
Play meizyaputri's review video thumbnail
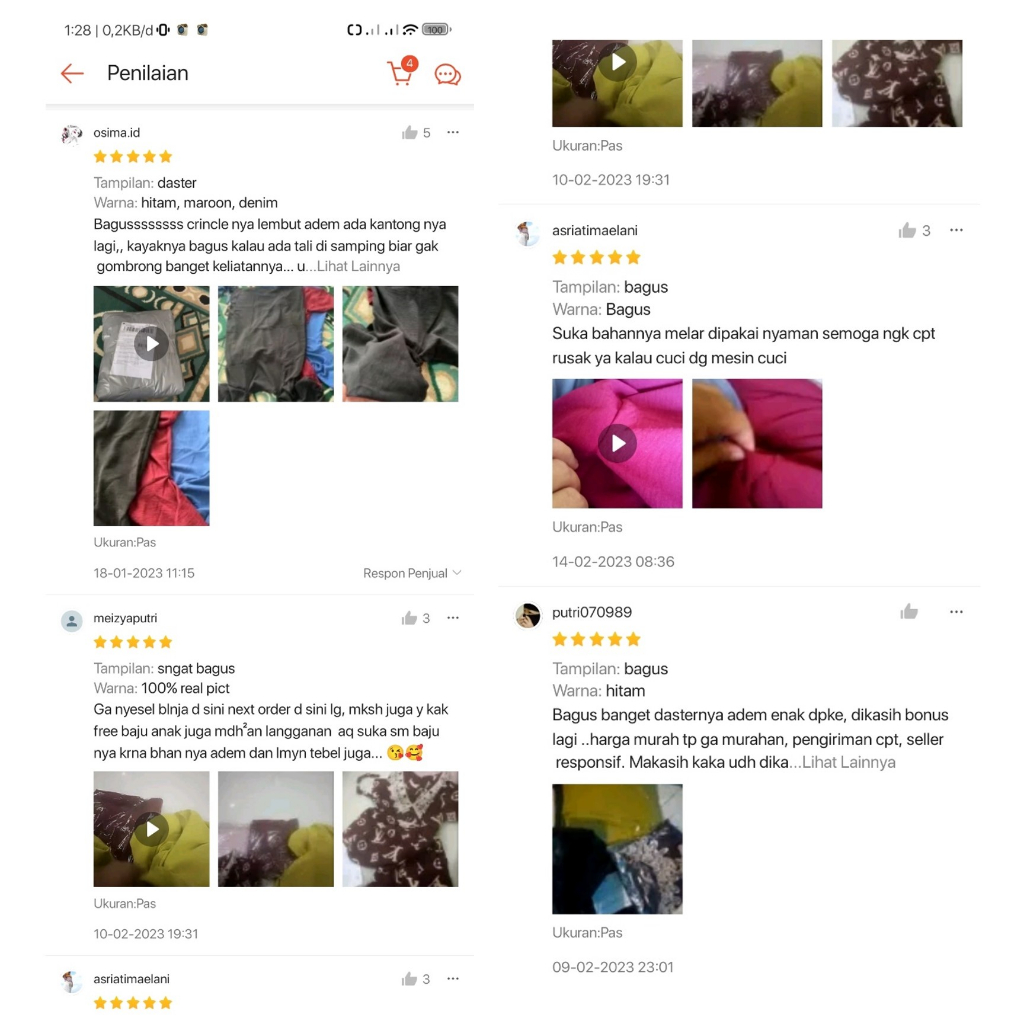[152, 829]
